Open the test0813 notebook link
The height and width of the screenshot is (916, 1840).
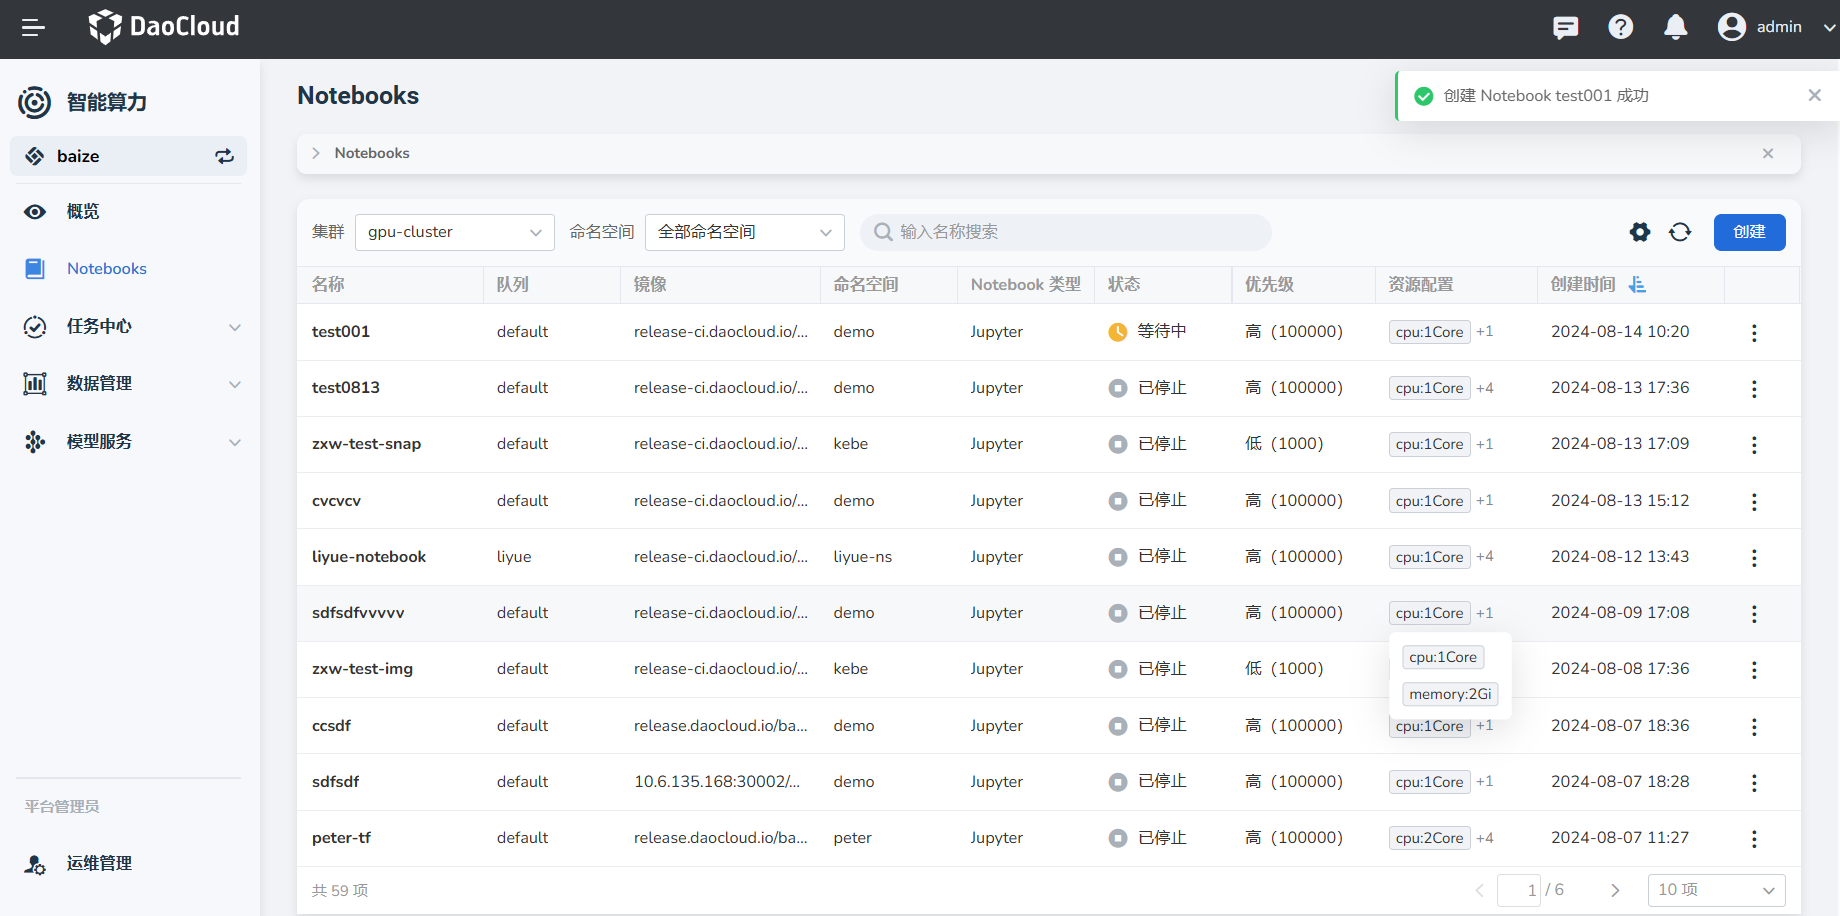pyautogui.click(x=346, y=388)
